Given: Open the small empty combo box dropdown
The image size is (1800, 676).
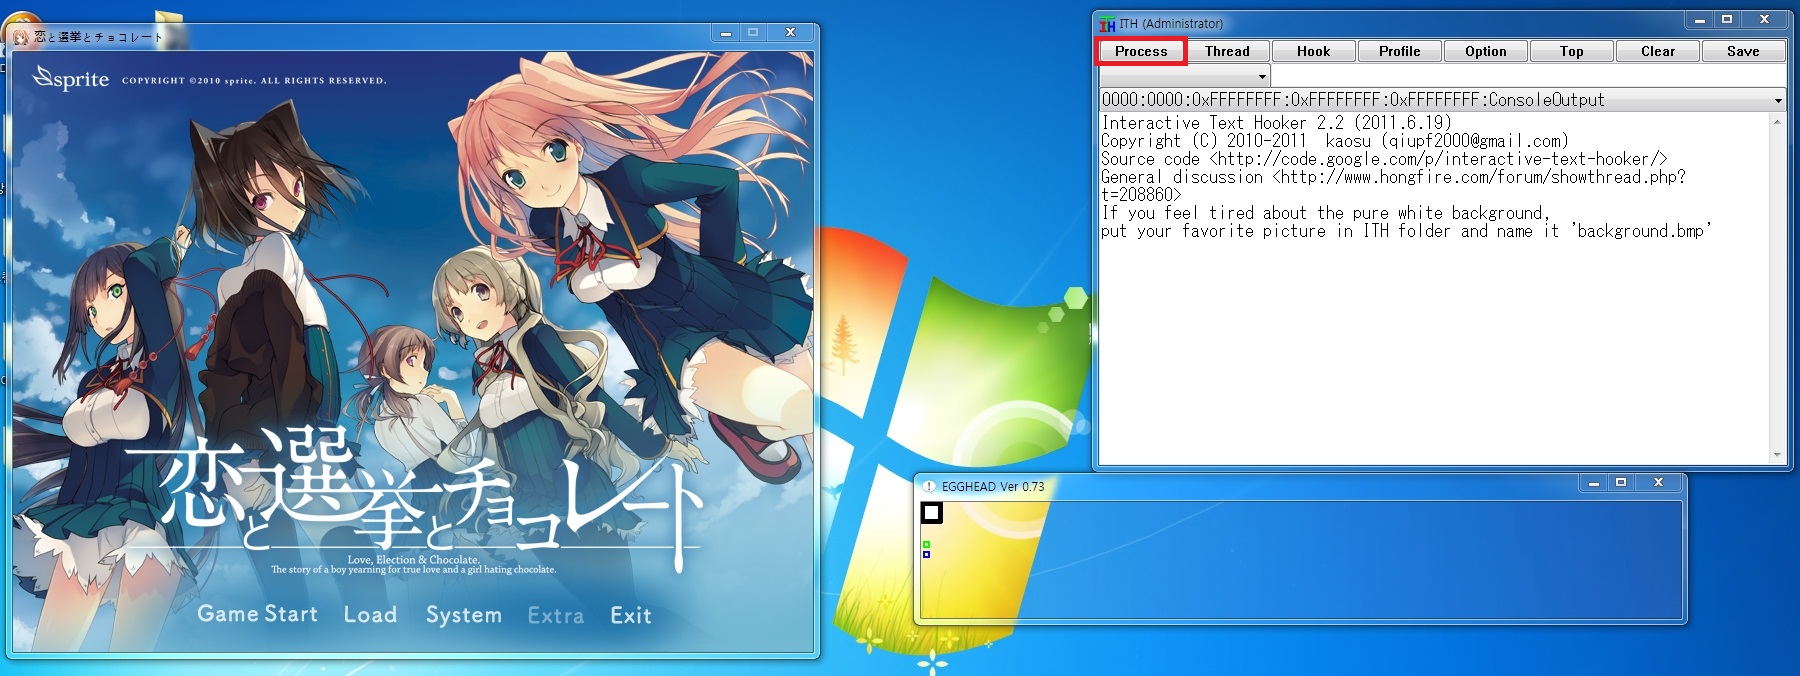Looking at the screenshot, I should 1262,77.
